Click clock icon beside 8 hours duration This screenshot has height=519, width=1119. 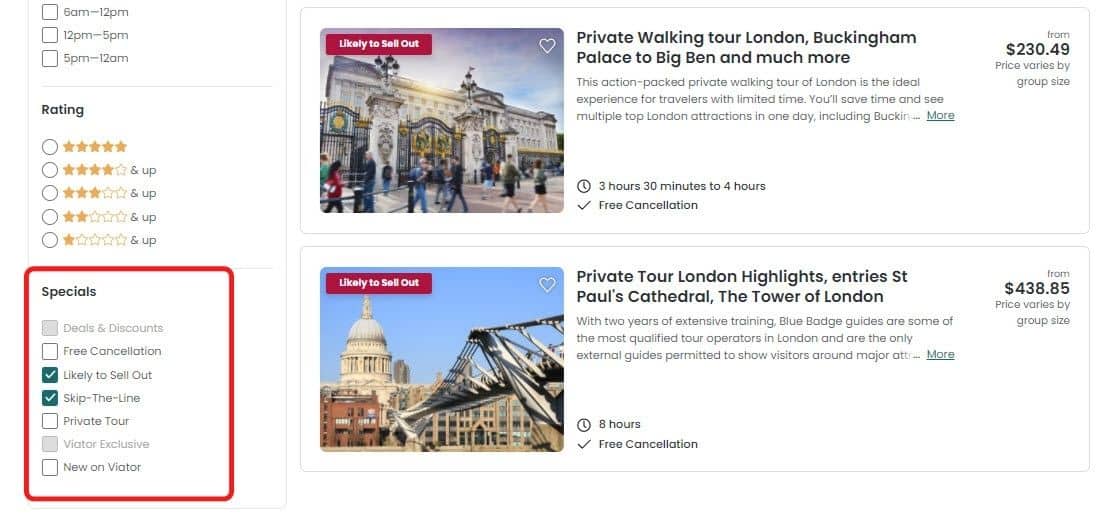(x=584, y=425)
